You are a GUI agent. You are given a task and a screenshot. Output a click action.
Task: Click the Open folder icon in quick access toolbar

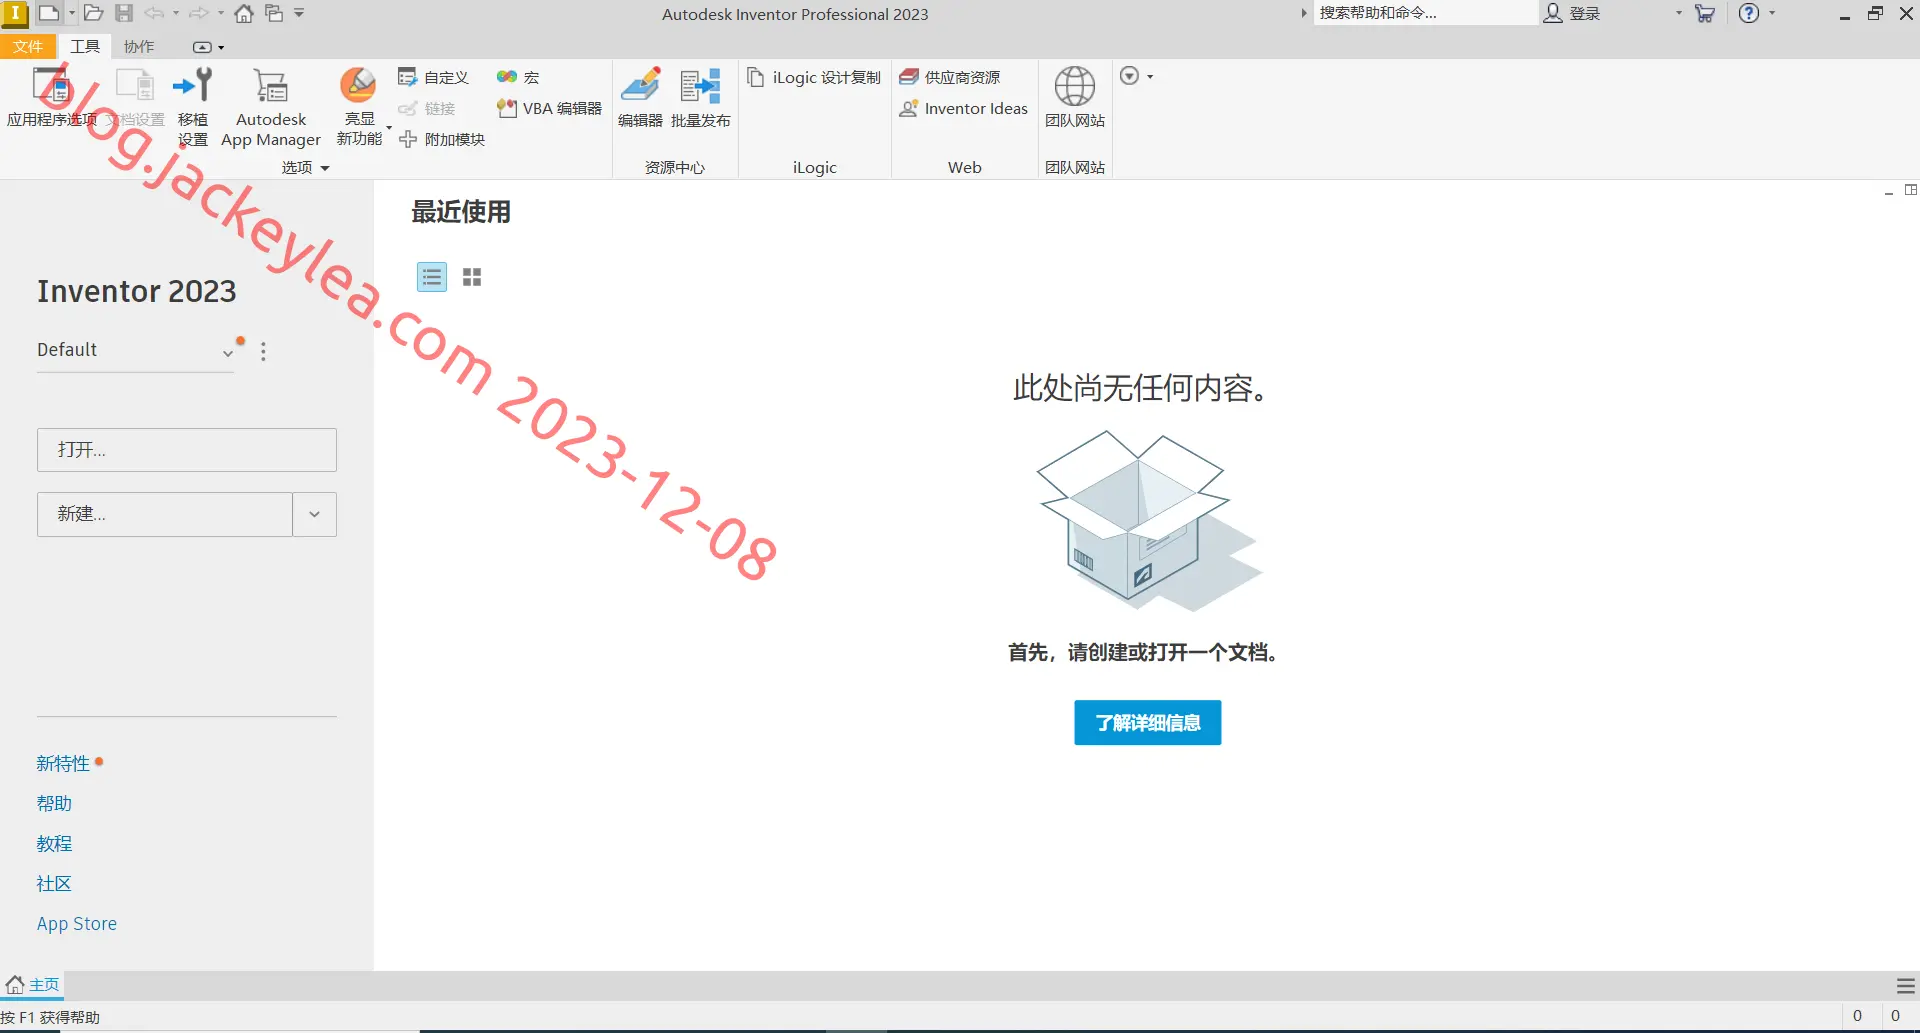93,13
